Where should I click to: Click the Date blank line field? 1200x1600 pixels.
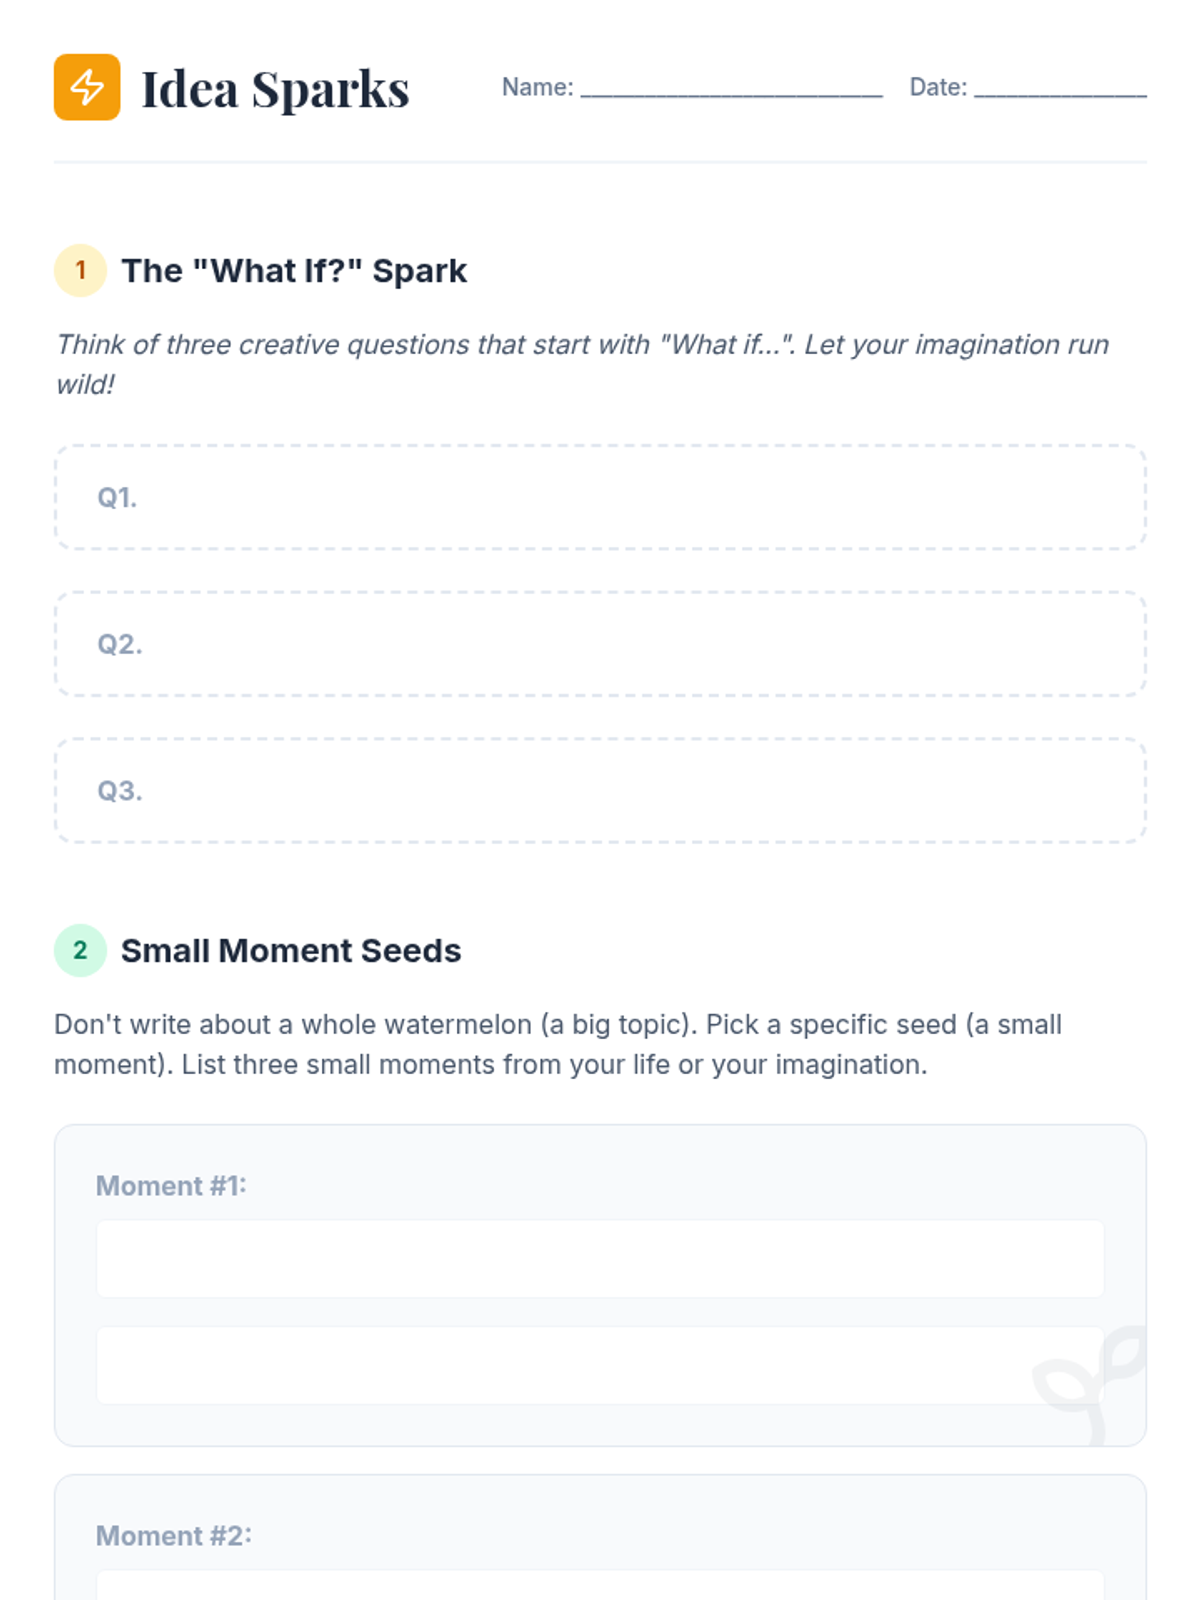click(x=1060, y=88)
